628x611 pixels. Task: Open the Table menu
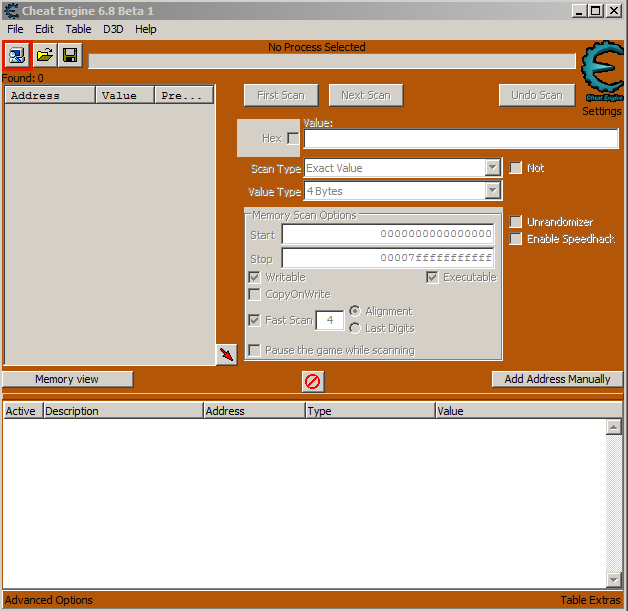(78, 29)
